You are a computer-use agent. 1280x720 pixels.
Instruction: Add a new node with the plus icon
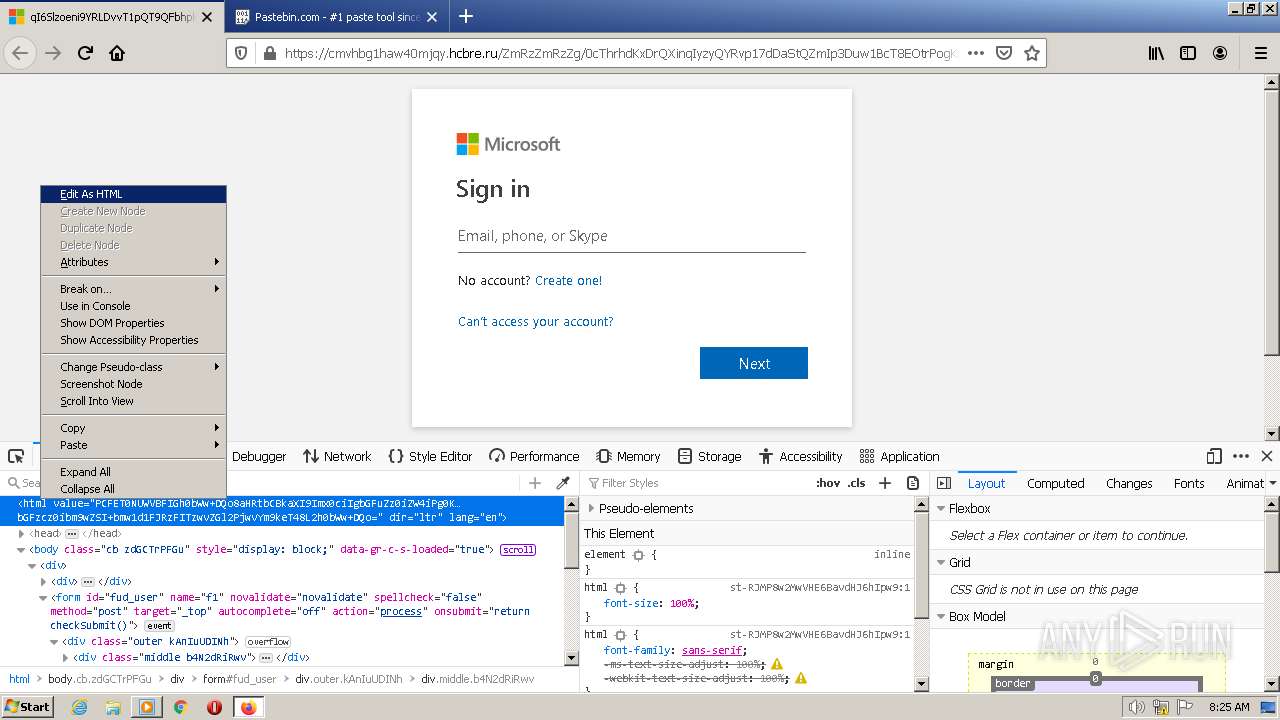click(x=535, y=483)
